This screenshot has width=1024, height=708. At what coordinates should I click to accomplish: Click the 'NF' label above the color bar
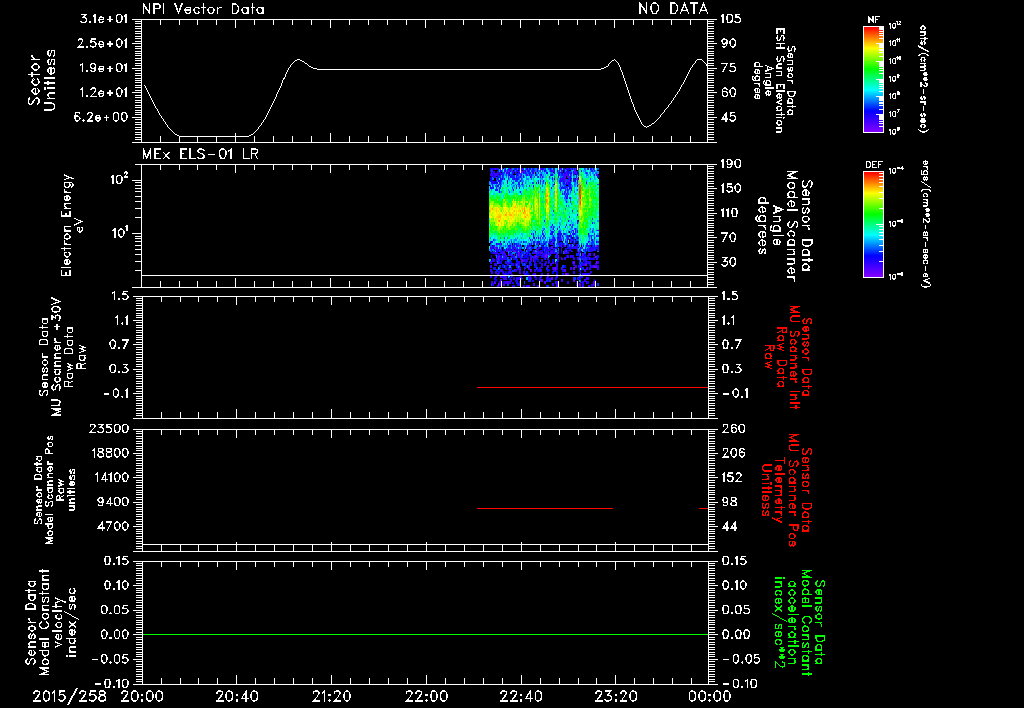[x=873, y=20]
